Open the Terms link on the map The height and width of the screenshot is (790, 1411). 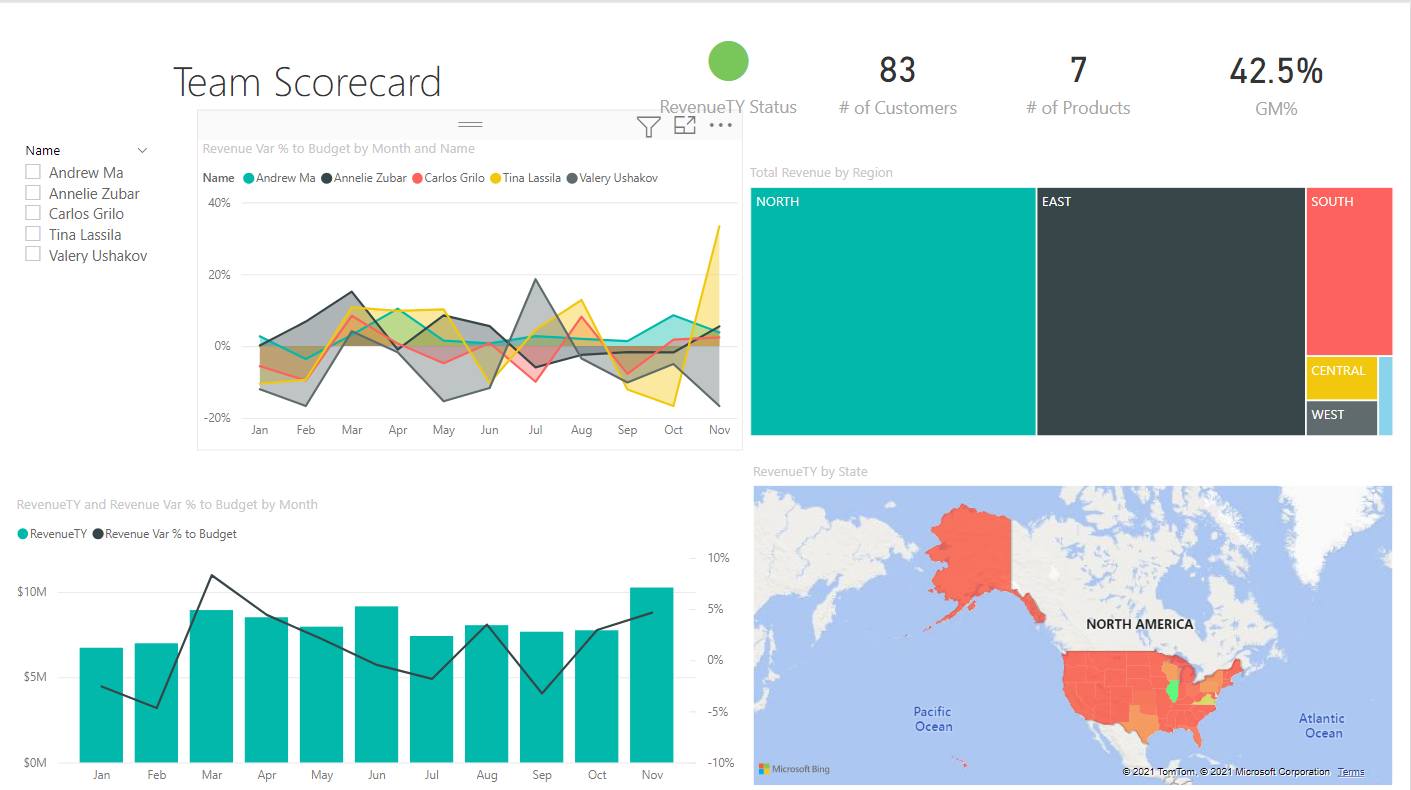1351,772
